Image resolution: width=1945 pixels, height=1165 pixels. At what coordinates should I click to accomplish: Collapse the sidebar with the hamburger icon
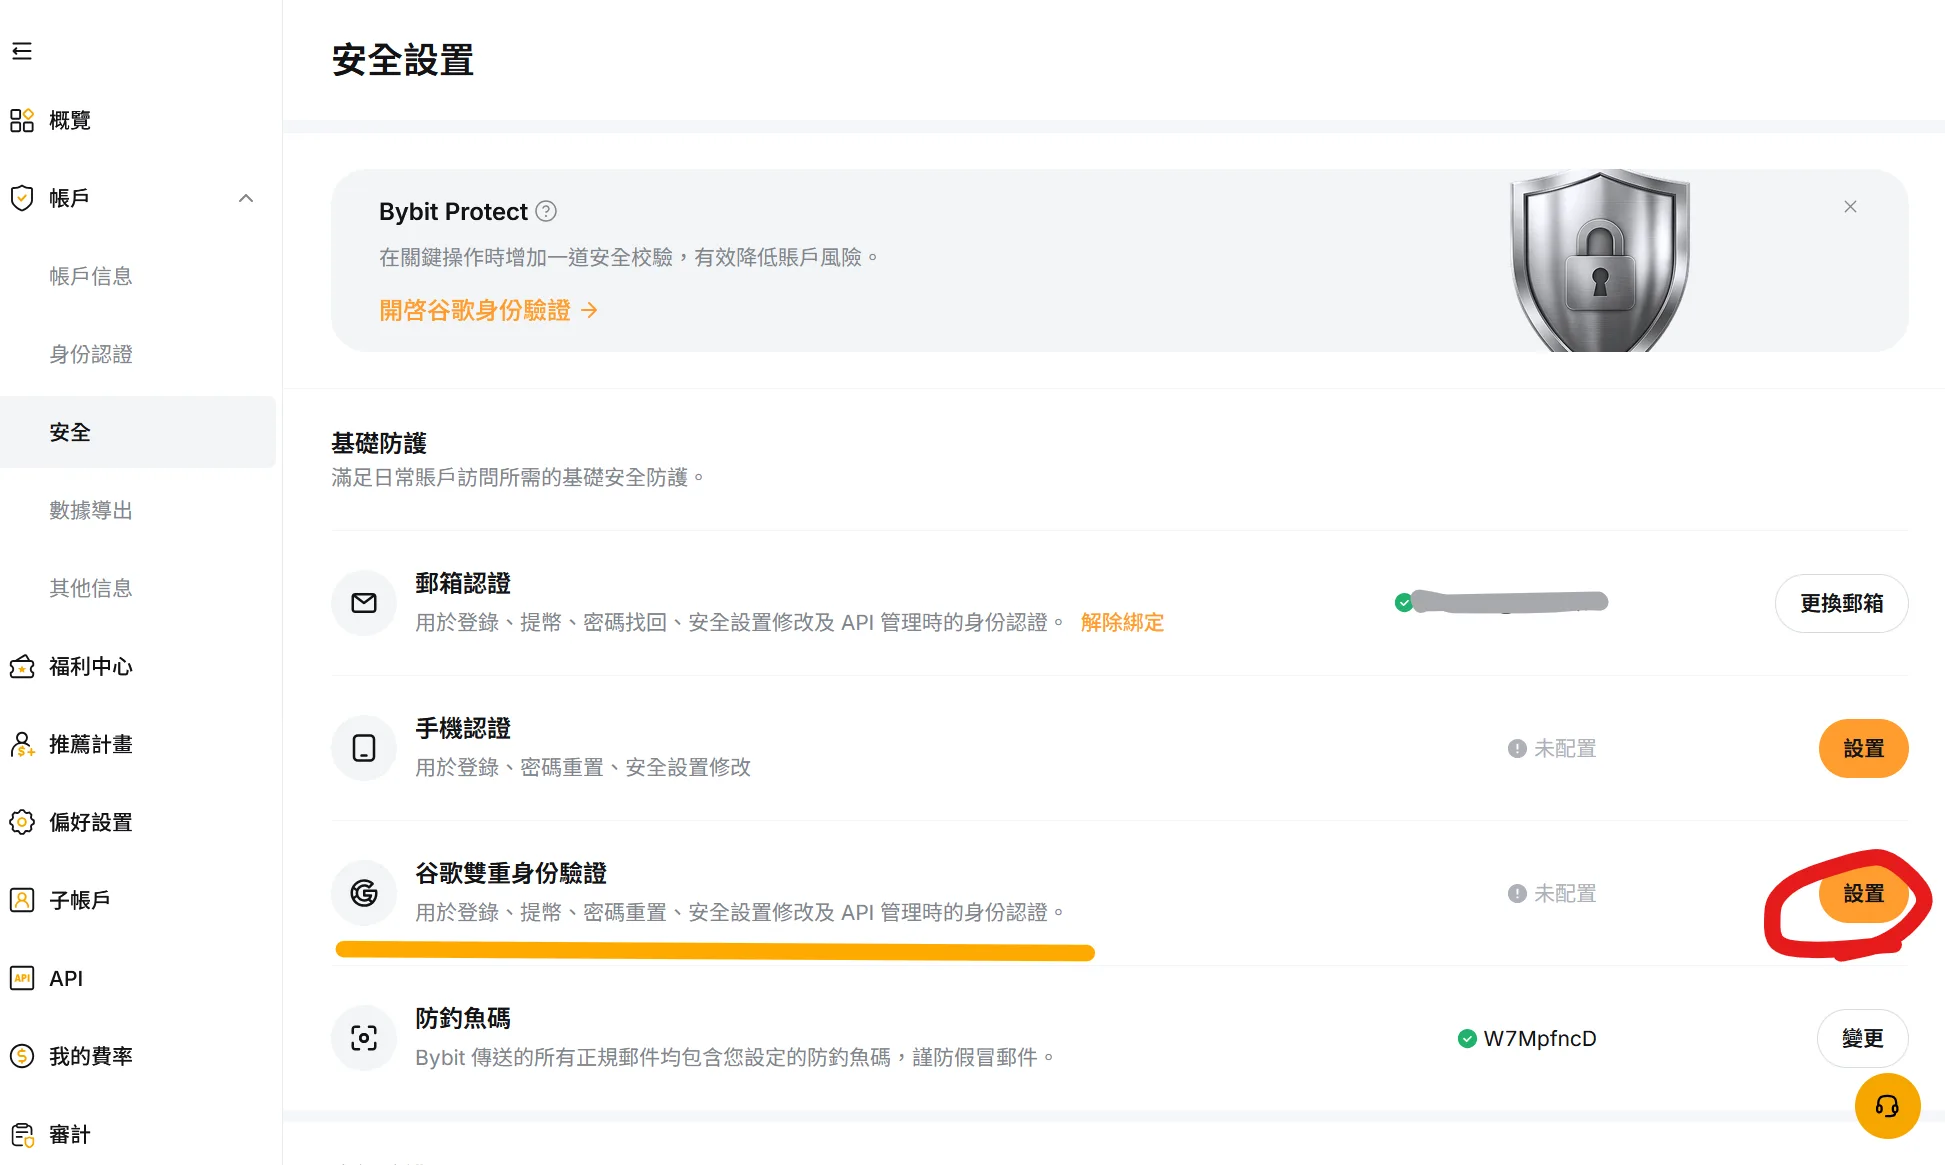pyautogui.click(x=22, y=51)
